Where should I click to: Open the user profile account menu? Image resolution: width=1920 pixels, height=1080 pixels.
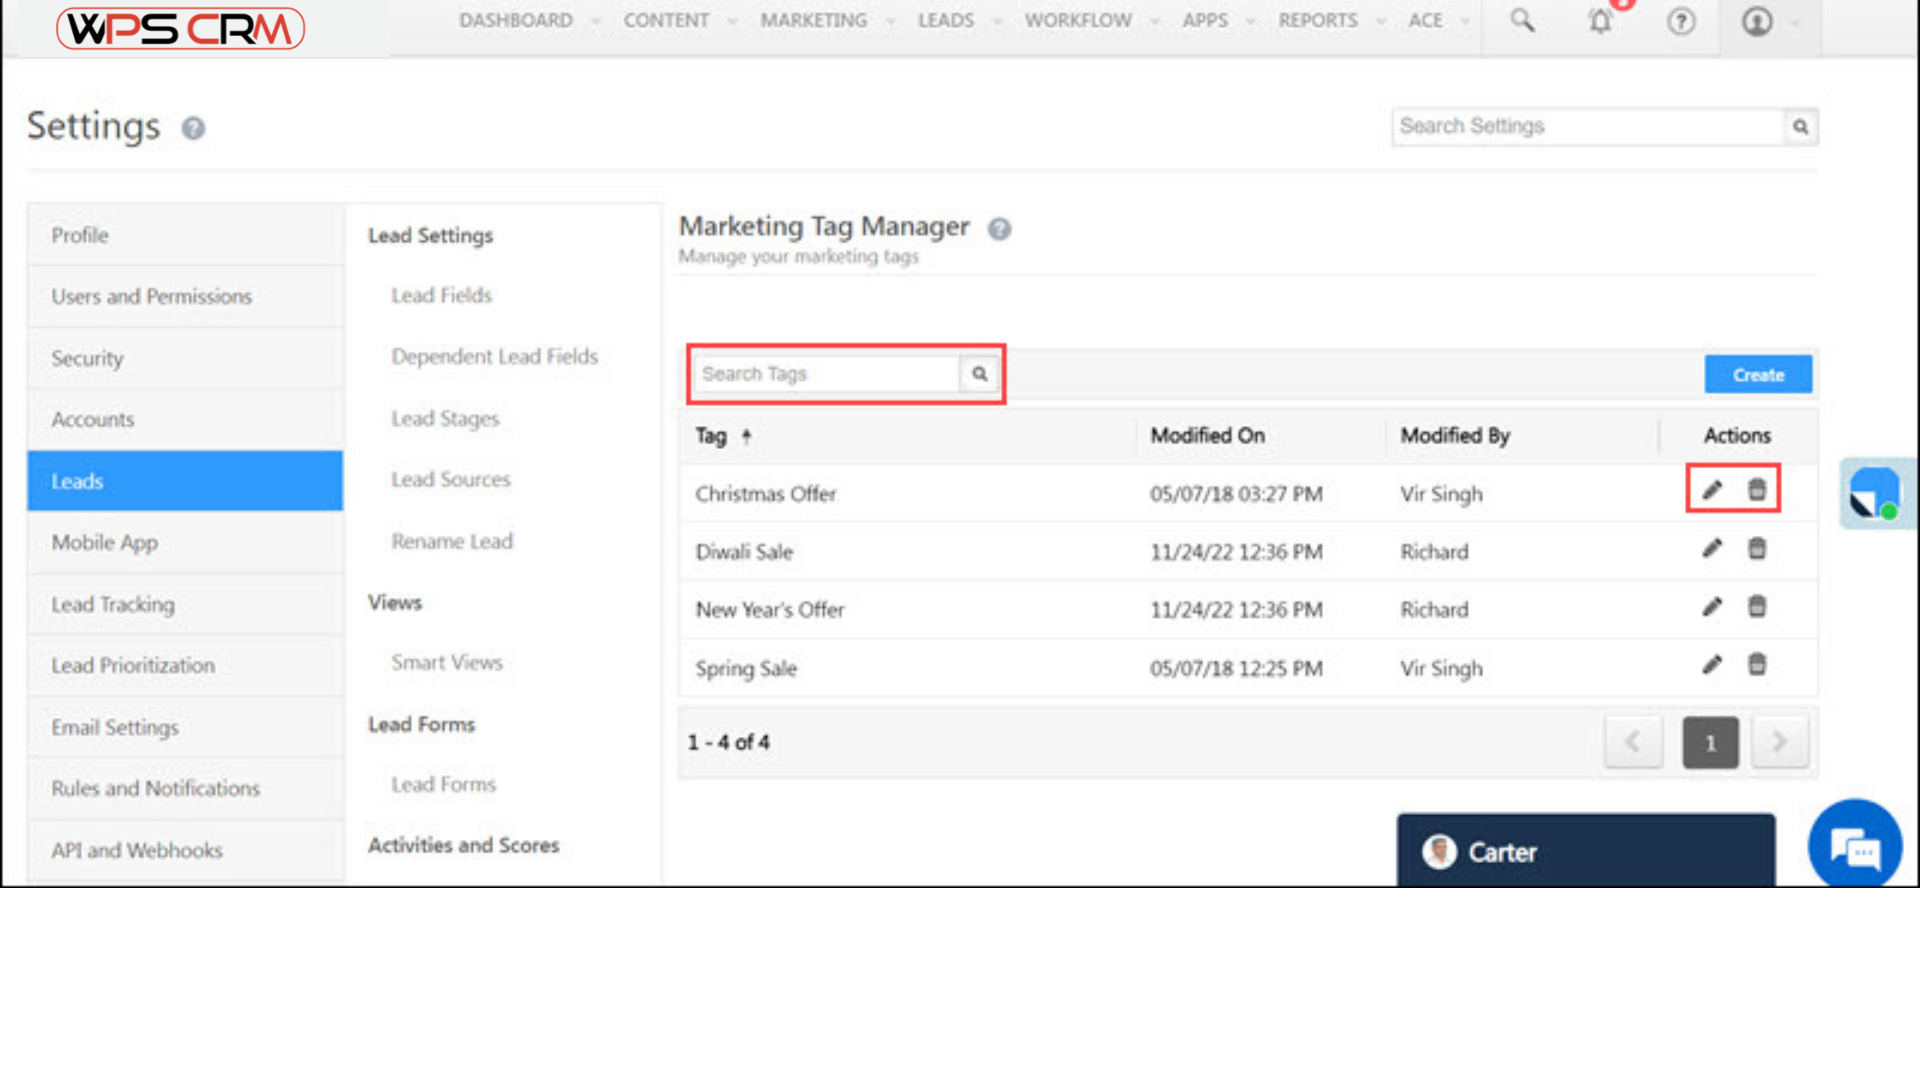[x=1757, y=21]
